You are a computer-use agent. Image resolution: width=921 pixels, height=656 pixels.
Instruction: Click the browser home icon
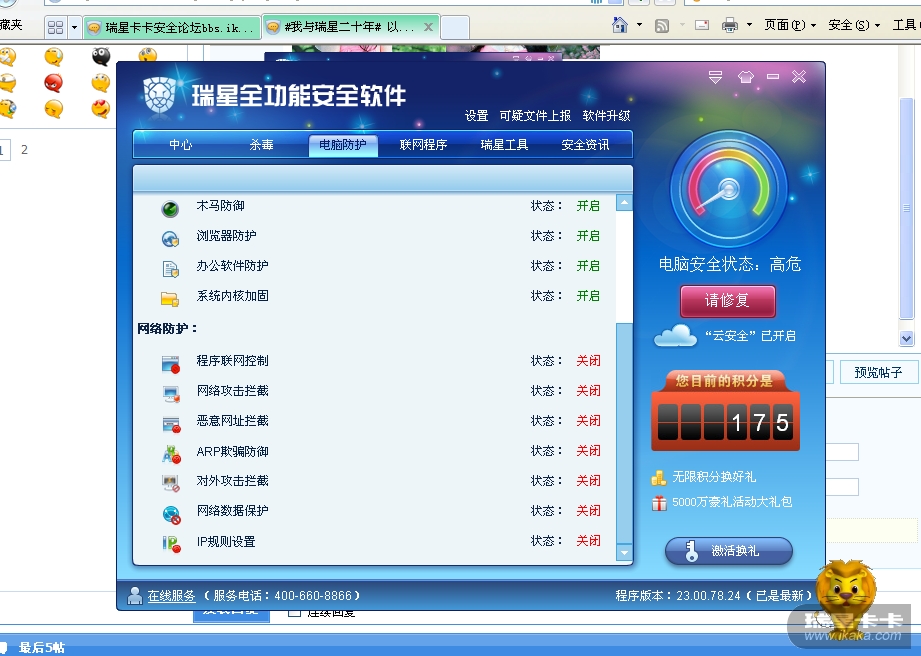[x=620, y=25]
